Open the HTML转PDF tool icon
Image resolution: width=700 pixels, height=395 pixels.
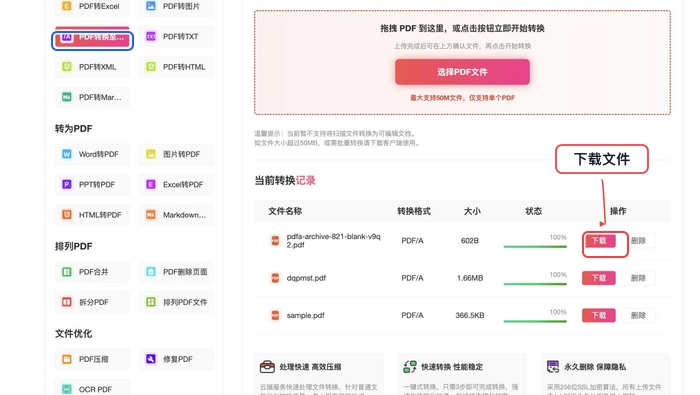click(x=67, y=215)
